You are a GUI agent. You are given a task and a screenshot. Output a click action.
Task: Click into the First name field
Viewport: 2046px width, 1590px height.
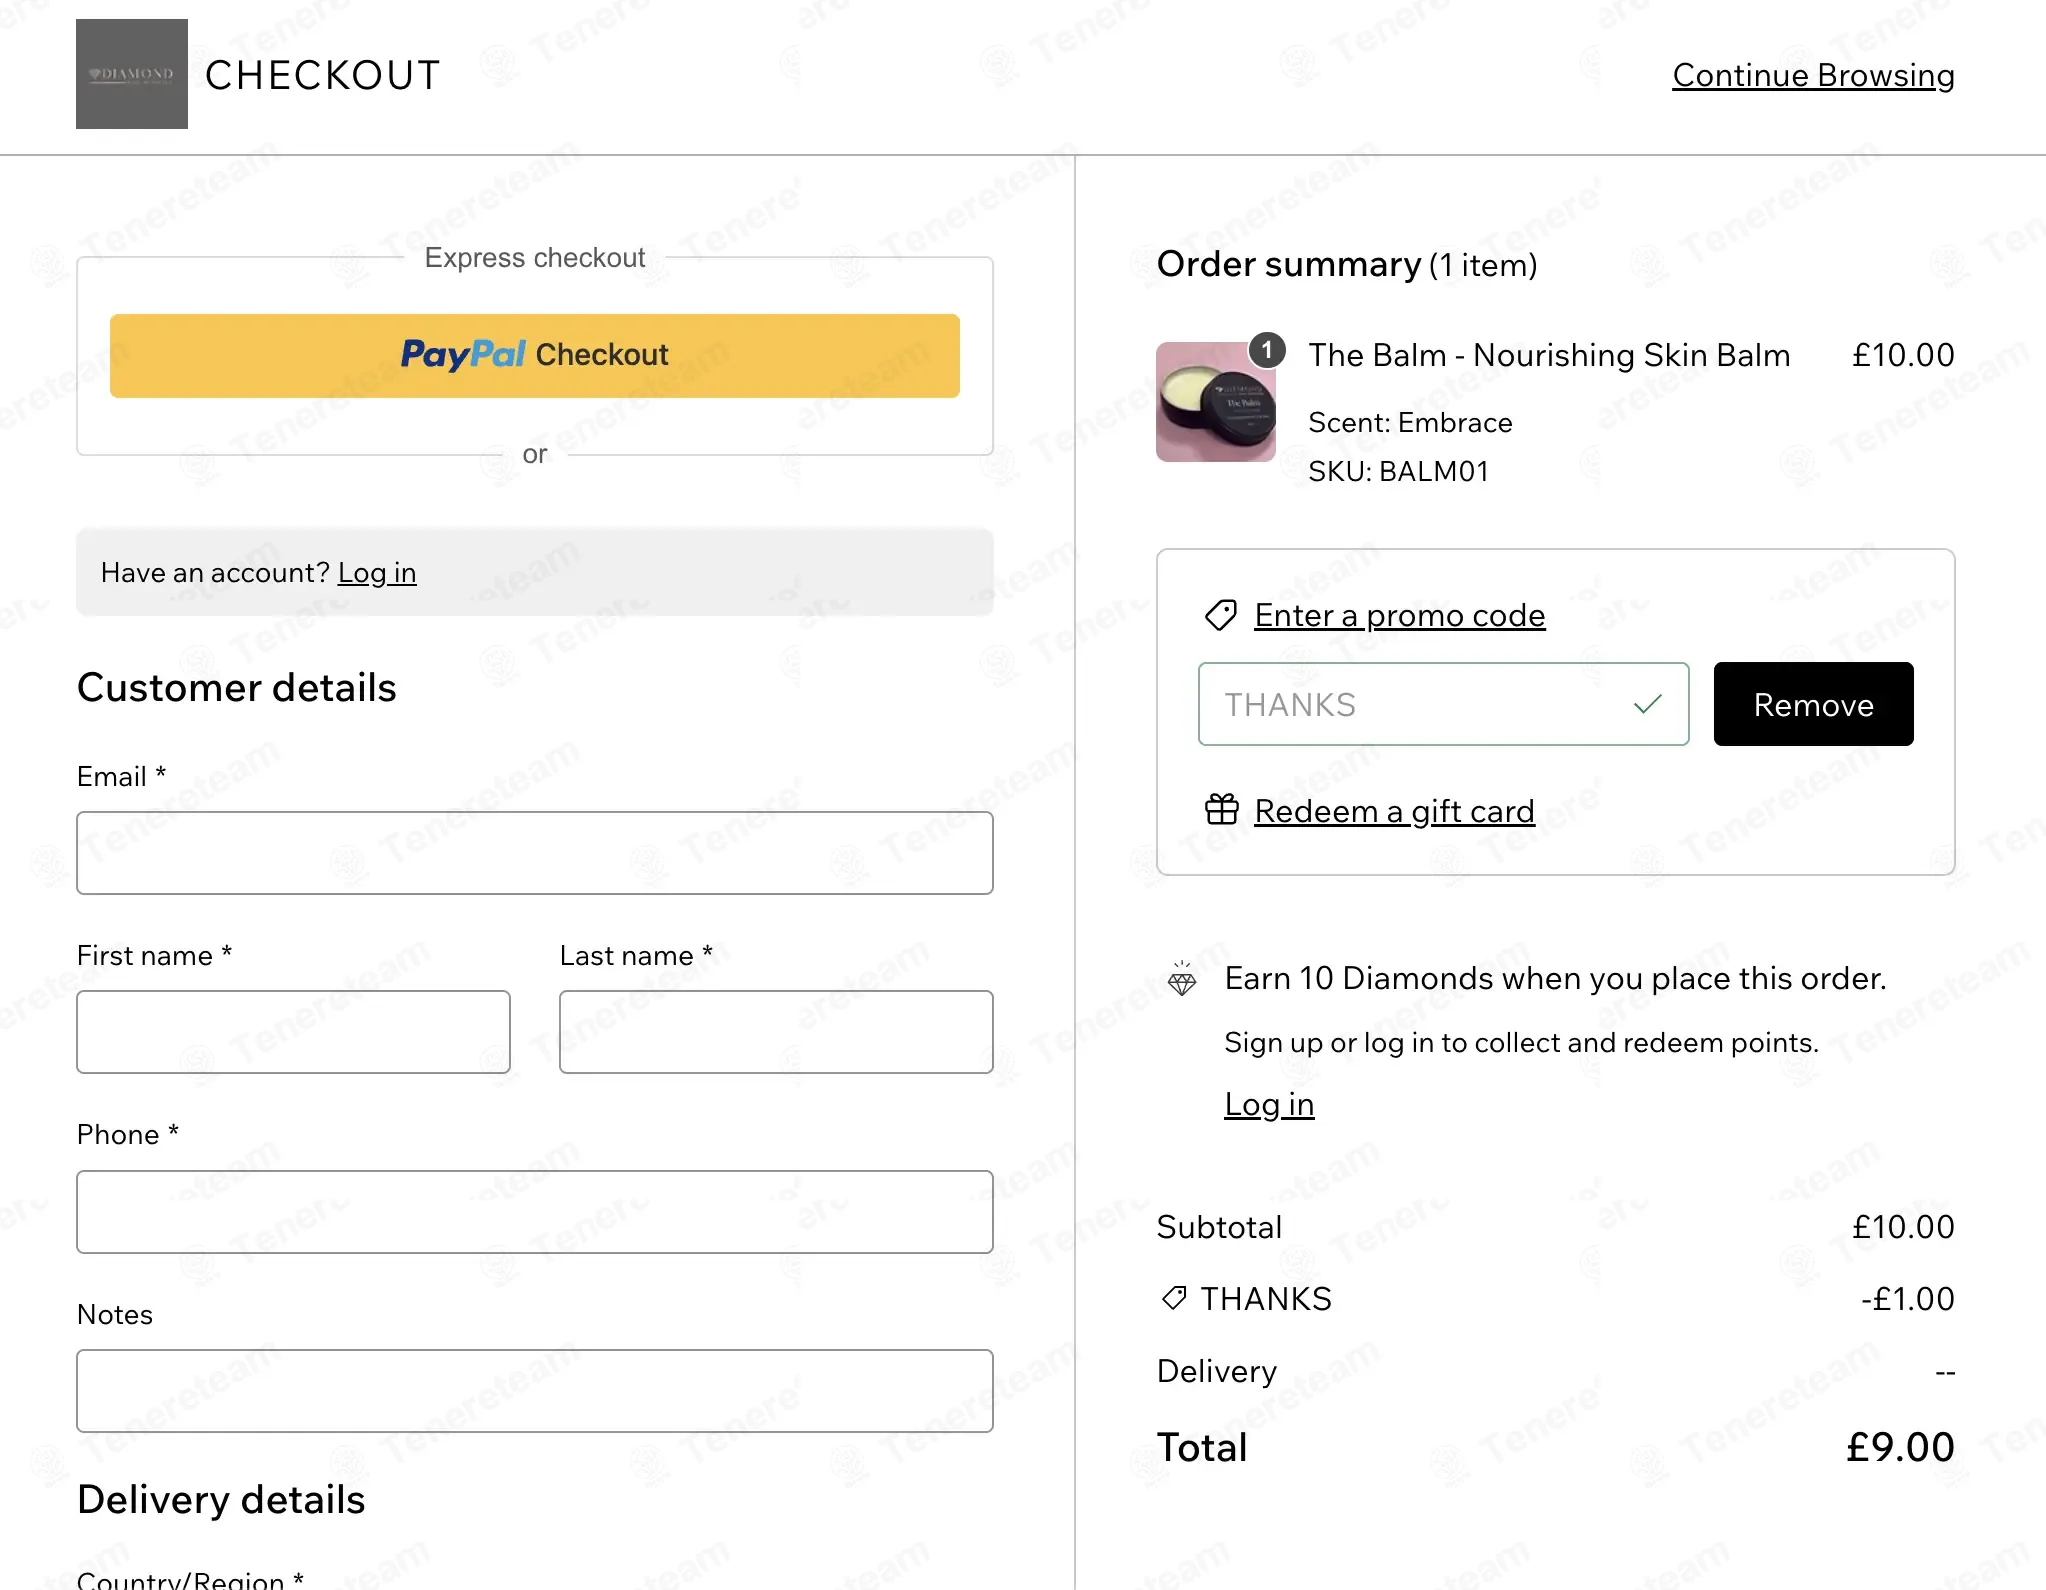pos(294,1032)
